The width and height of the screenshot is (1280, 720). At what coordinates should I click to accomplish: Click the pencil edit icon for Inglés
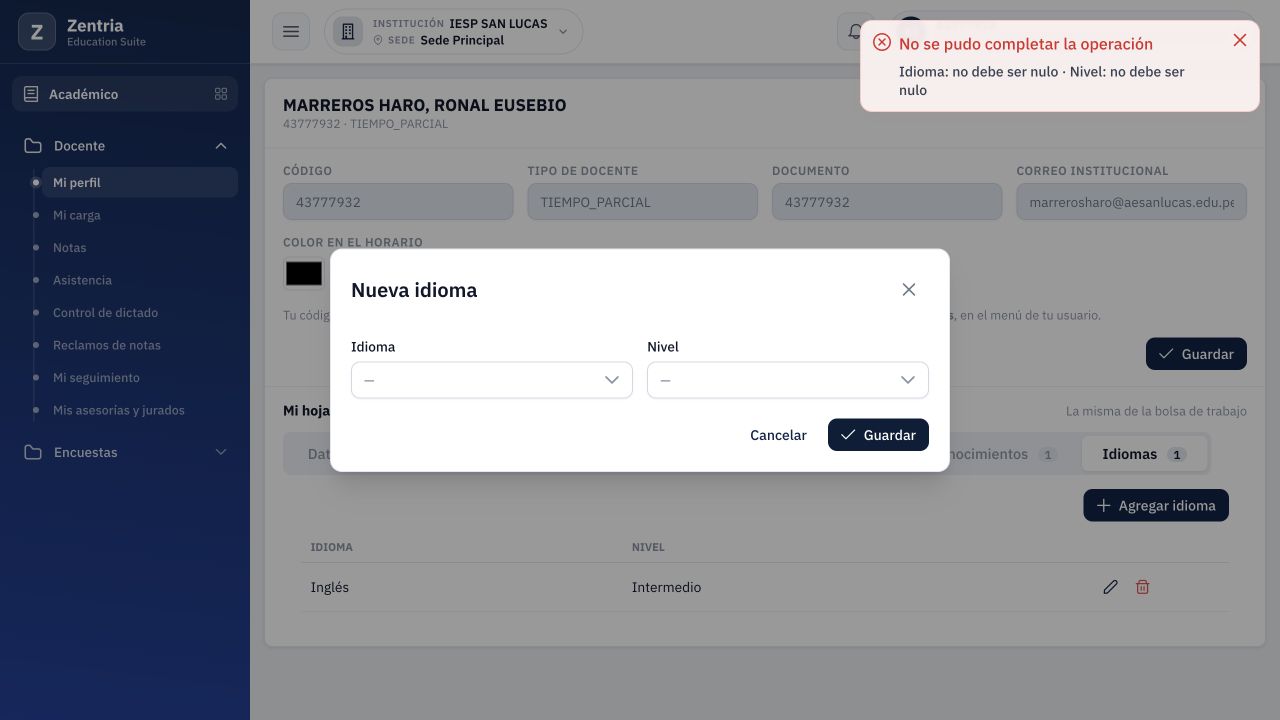pos(1110,587)
